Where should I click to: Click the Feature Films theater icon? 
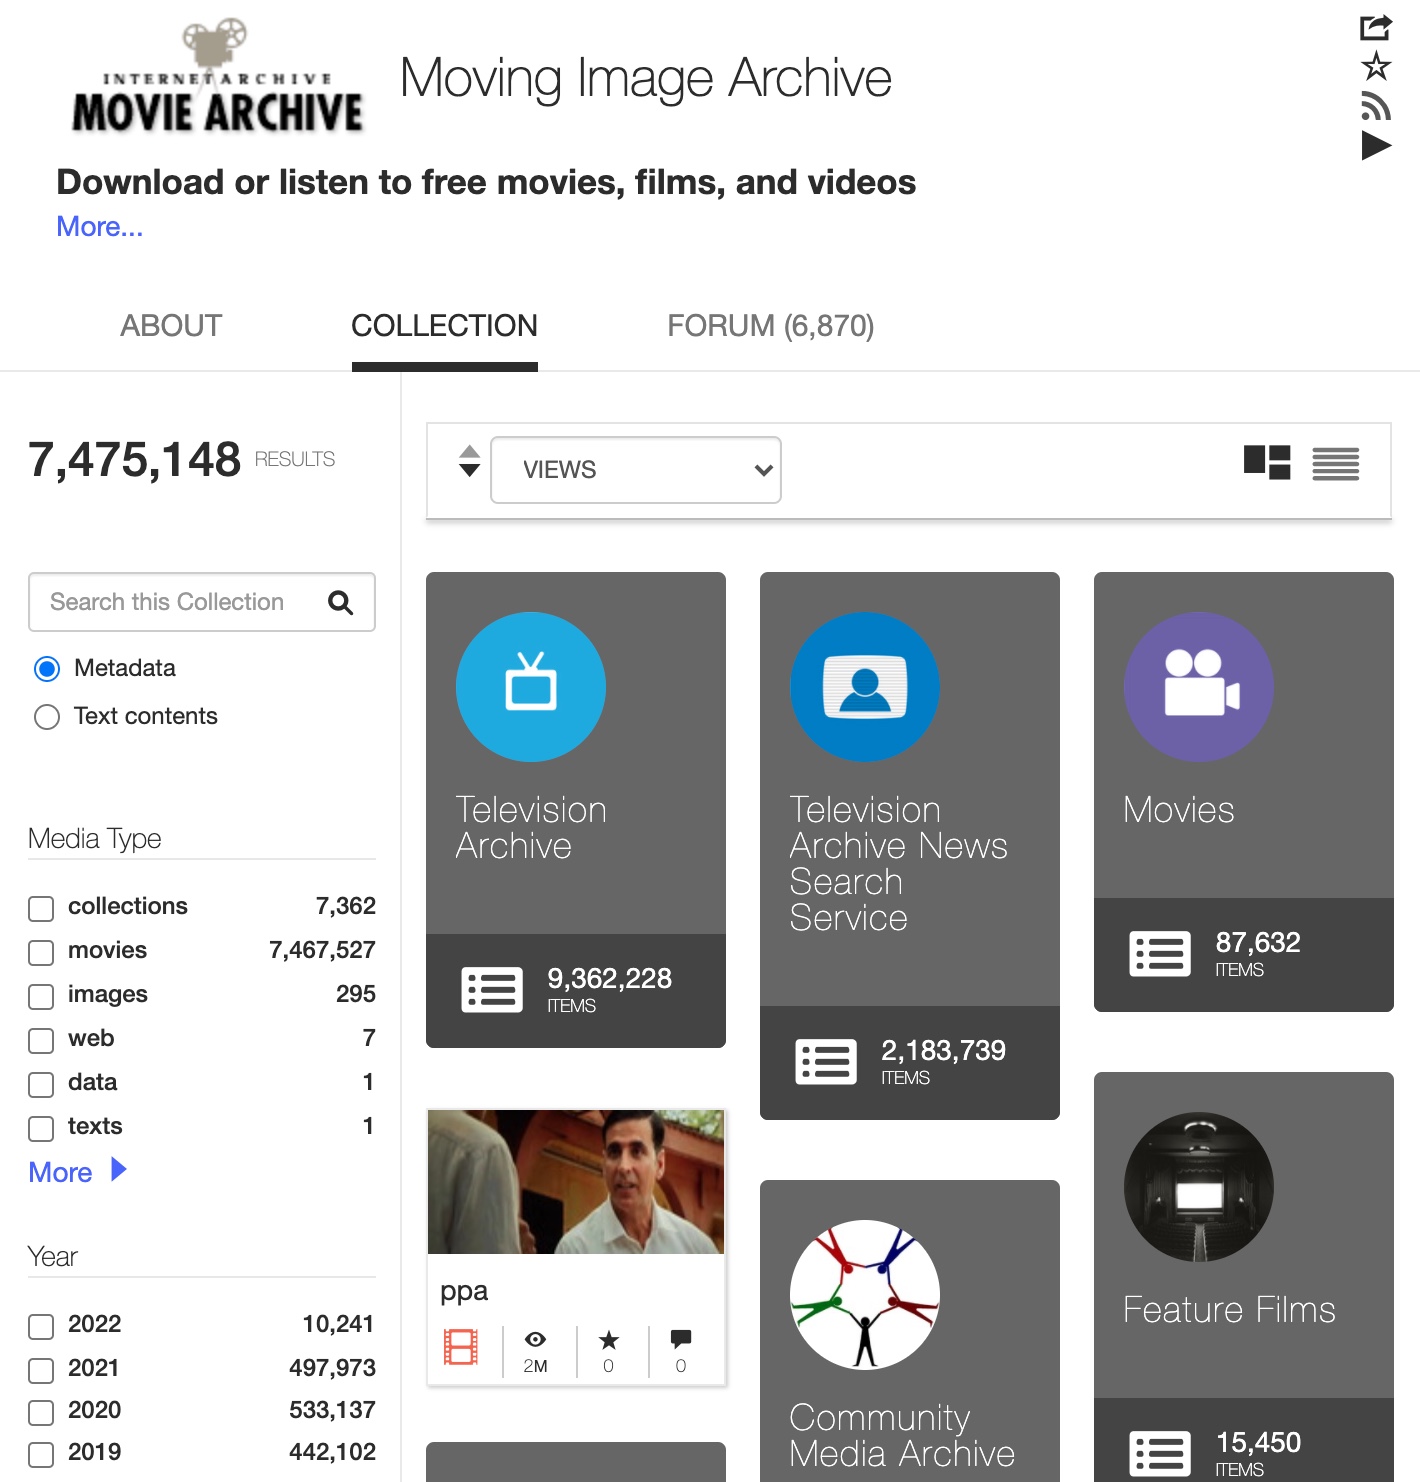point(1199,1187)
